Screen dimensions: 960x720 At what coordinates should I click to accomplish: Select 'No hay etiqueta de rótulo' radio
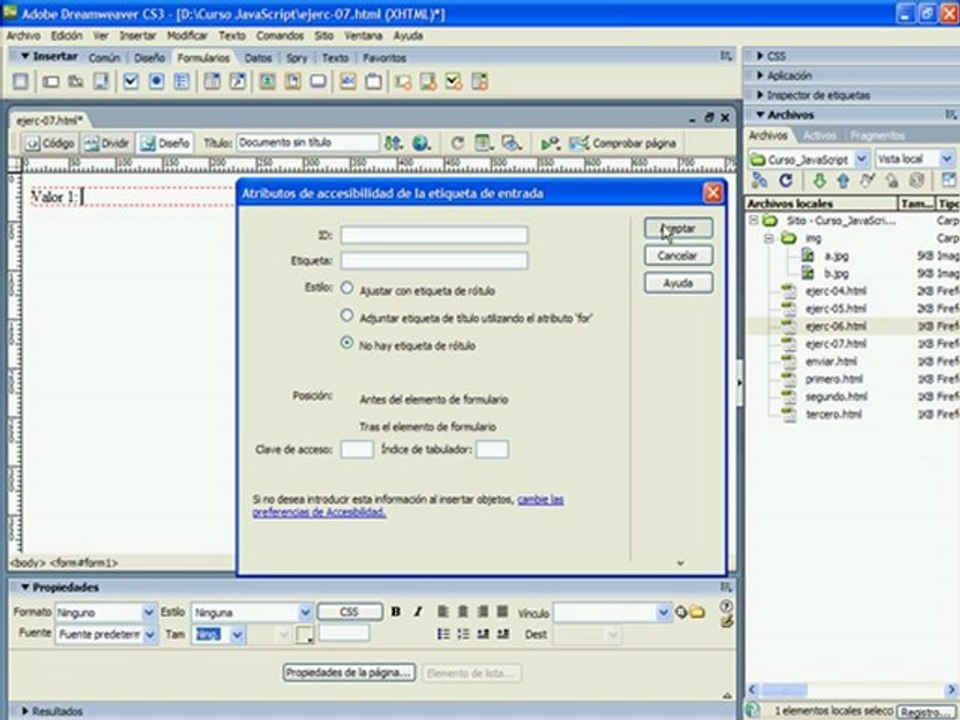coord(347,343)
